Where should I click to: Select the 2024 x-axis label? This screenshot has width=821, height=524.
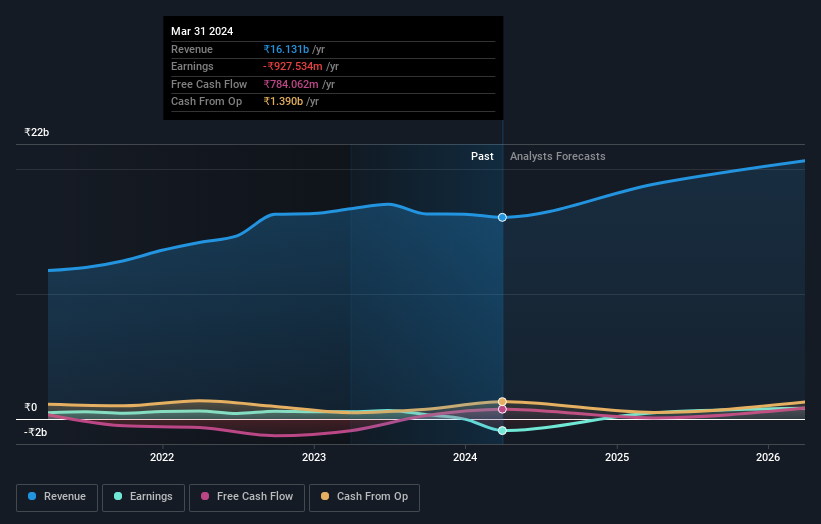point(465,458)
